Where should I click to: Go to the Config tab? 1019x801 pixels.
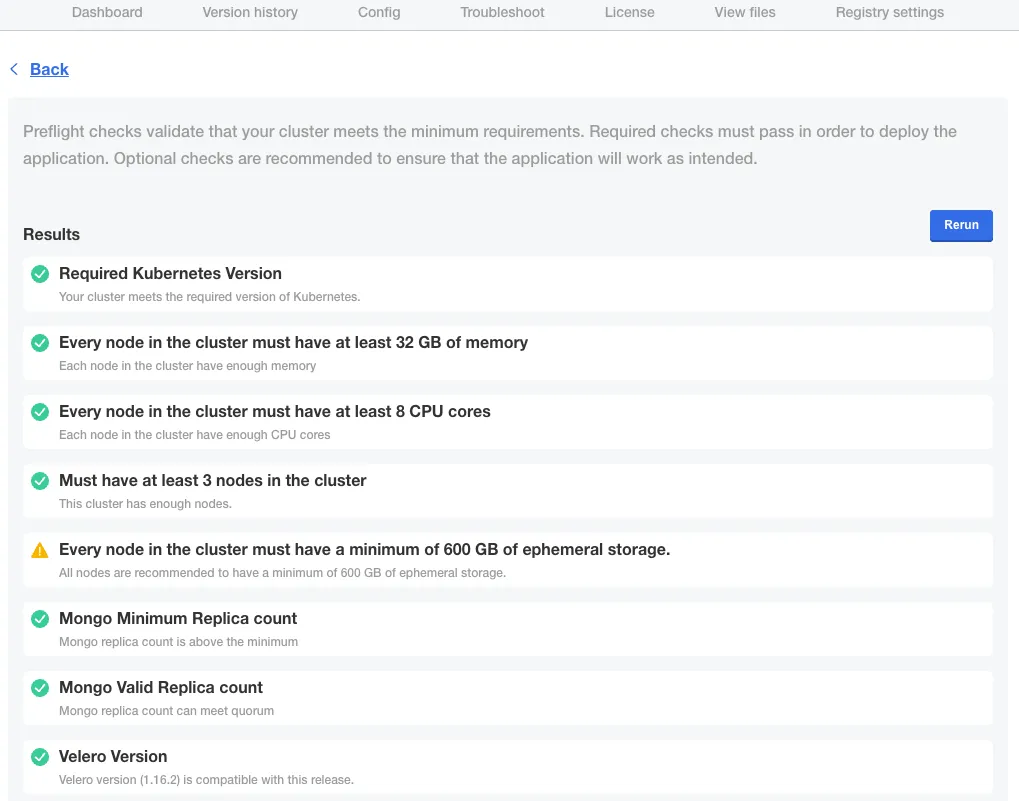click(x=379, y=12)
